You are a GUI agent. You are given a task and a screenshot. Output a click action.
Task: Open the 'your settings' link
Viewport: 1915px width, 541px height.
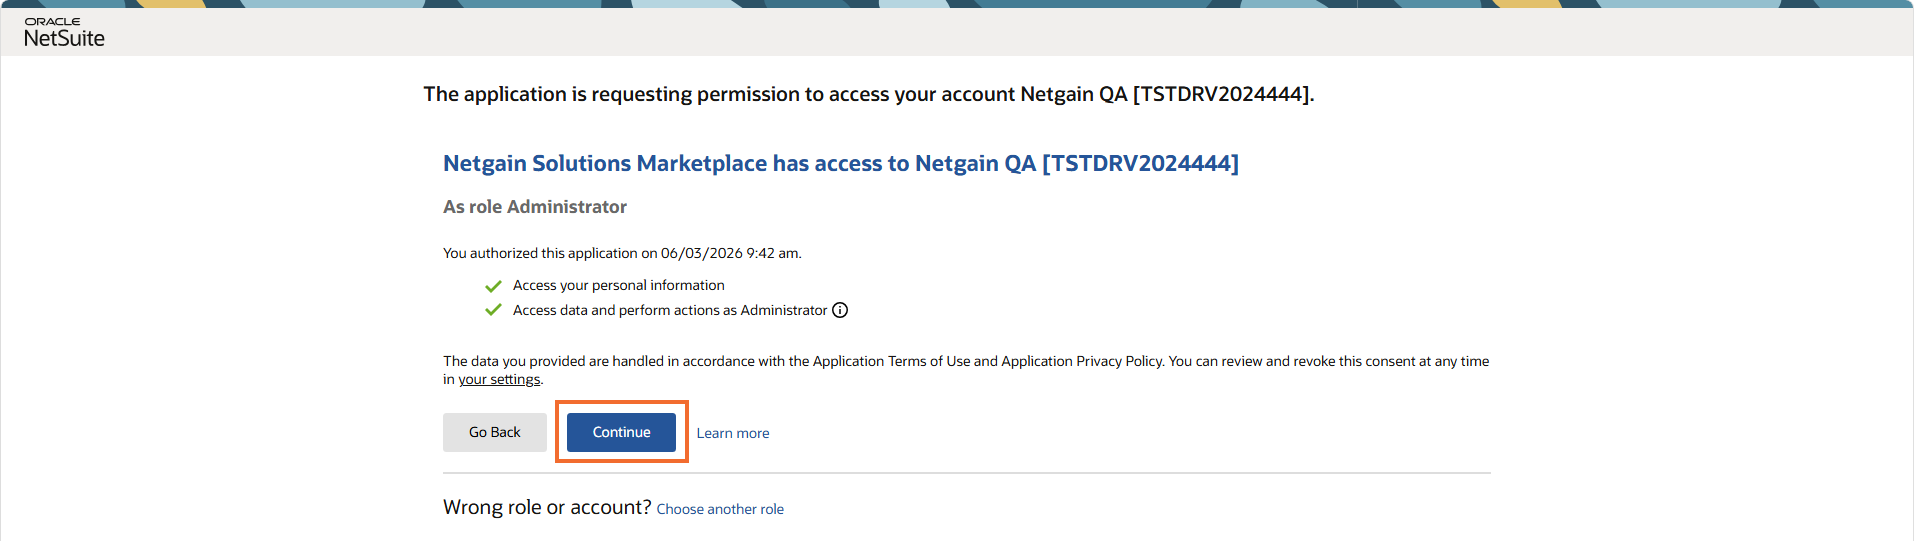click(499, 379)
